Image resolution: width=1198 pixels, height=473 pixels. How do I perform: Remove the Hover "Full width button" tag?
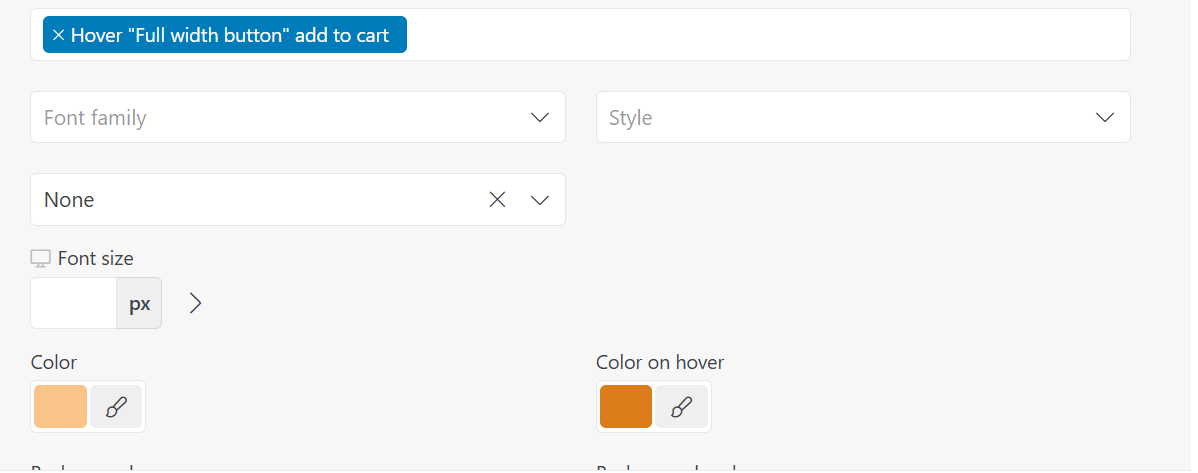click(58, 35)
